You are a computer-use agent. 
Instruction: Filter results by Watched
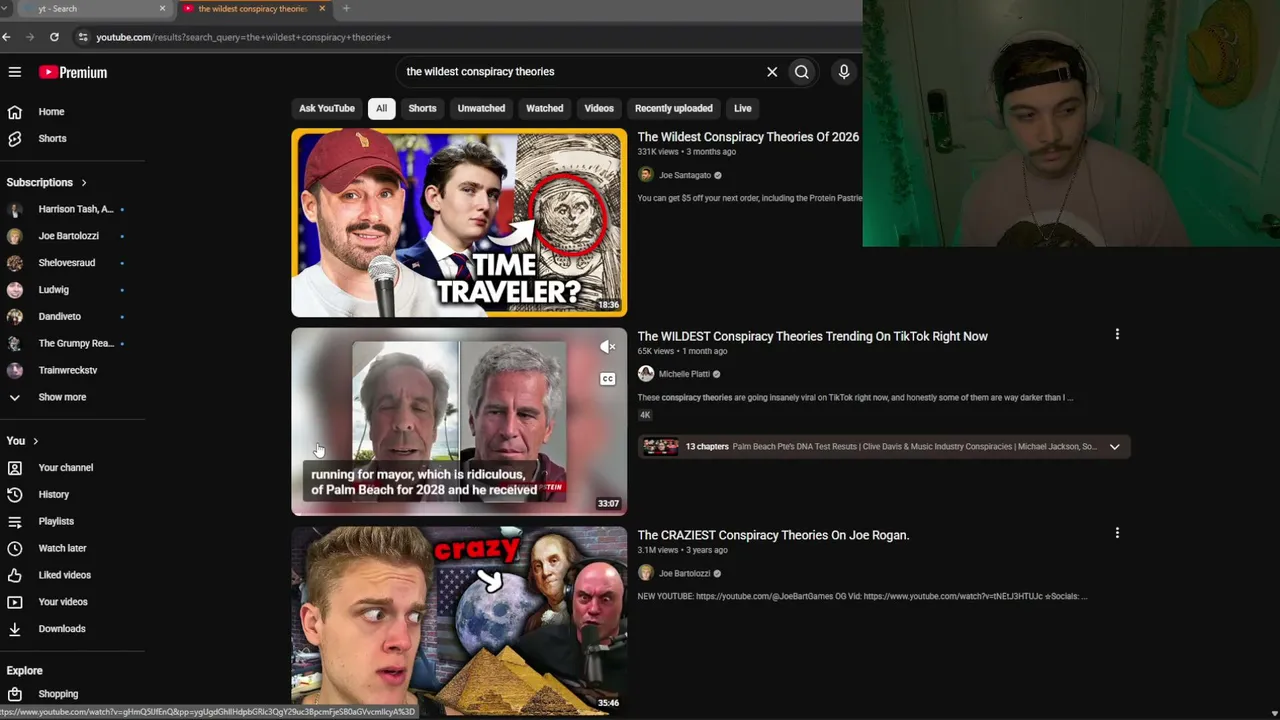click(x=545, y=108)
